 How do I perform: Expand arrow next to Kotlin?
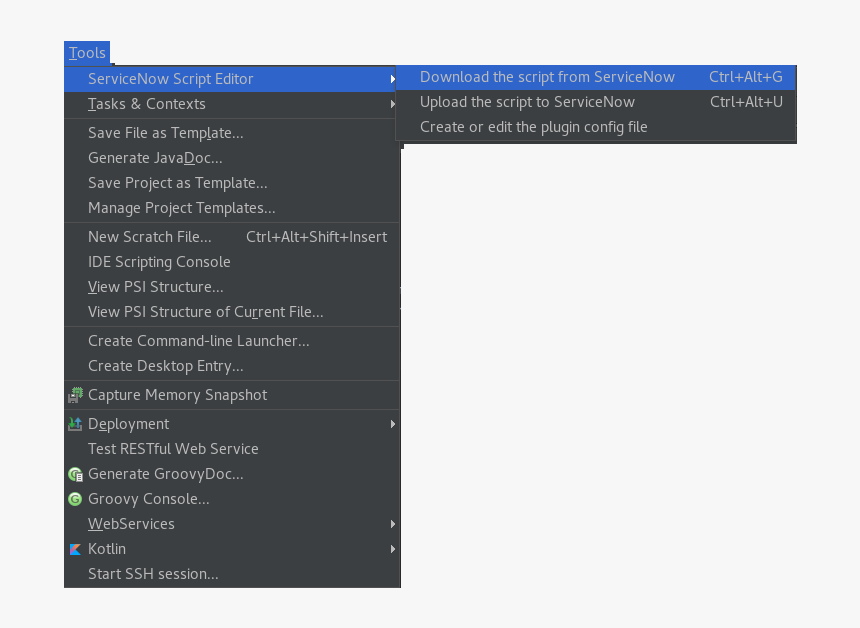393,549
